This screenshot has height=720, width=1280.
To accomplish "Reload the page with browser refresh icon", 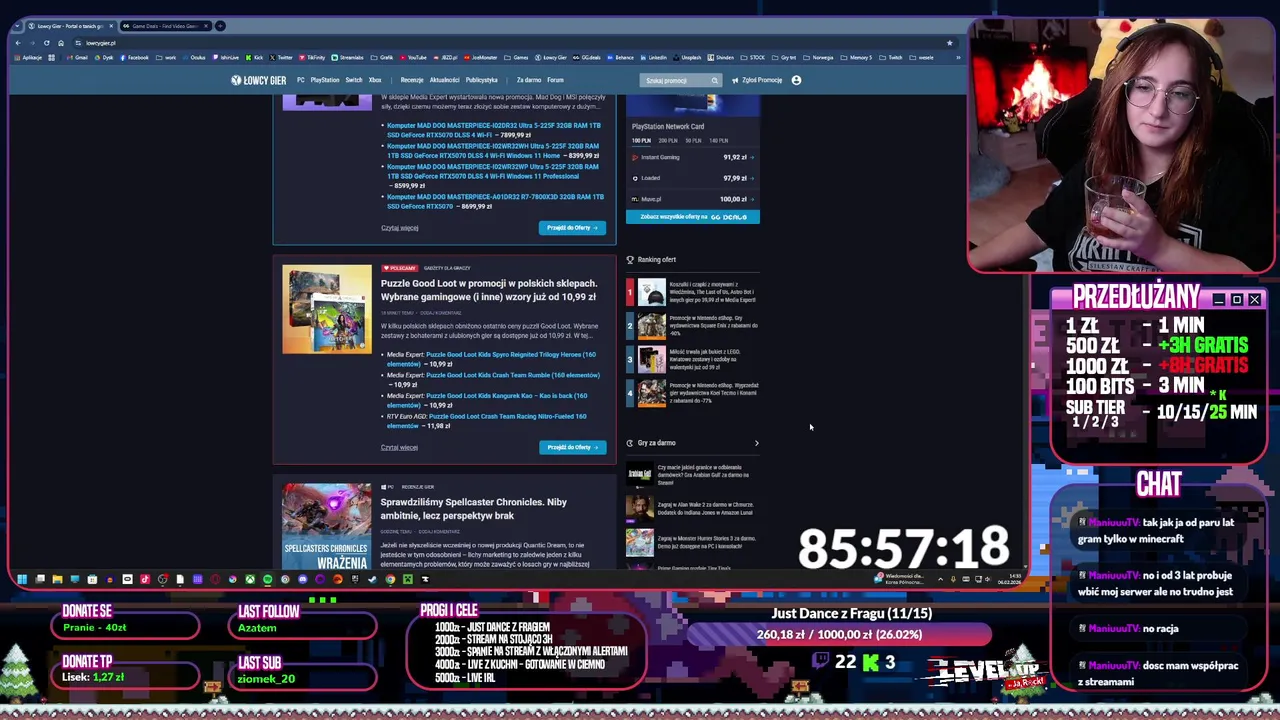I will pos(46,43).
